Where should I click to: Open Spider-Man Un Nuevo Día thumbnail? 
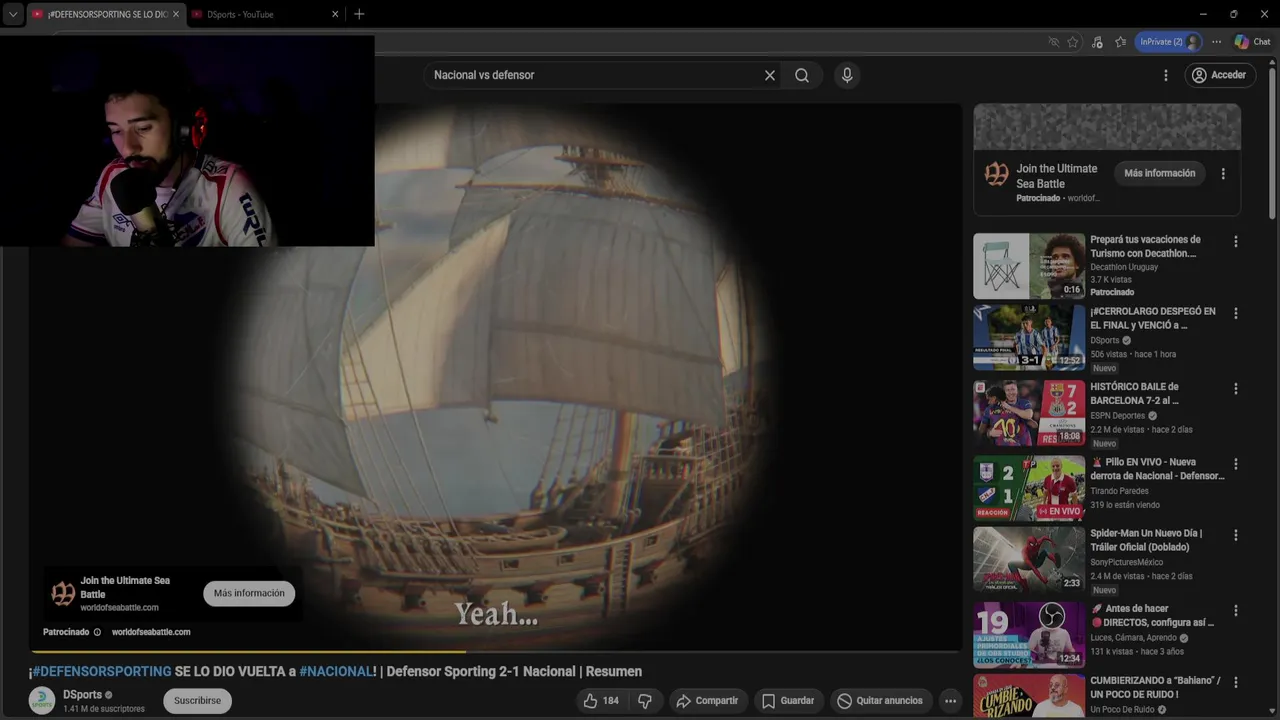click(1029, 560)
